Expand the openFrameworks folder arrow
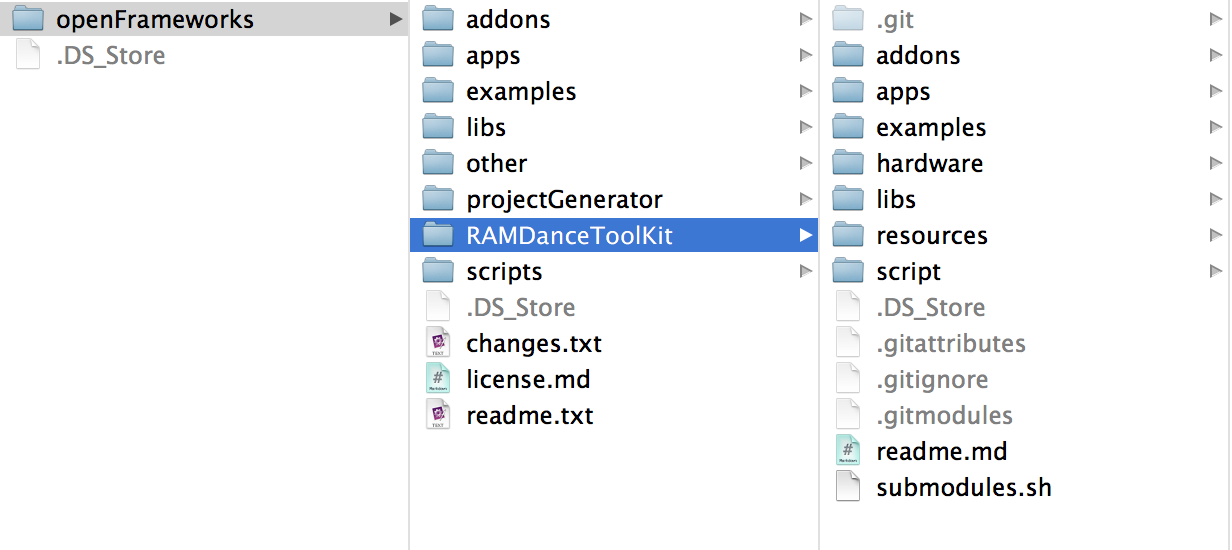The image size is (1232, 550). 396,19
